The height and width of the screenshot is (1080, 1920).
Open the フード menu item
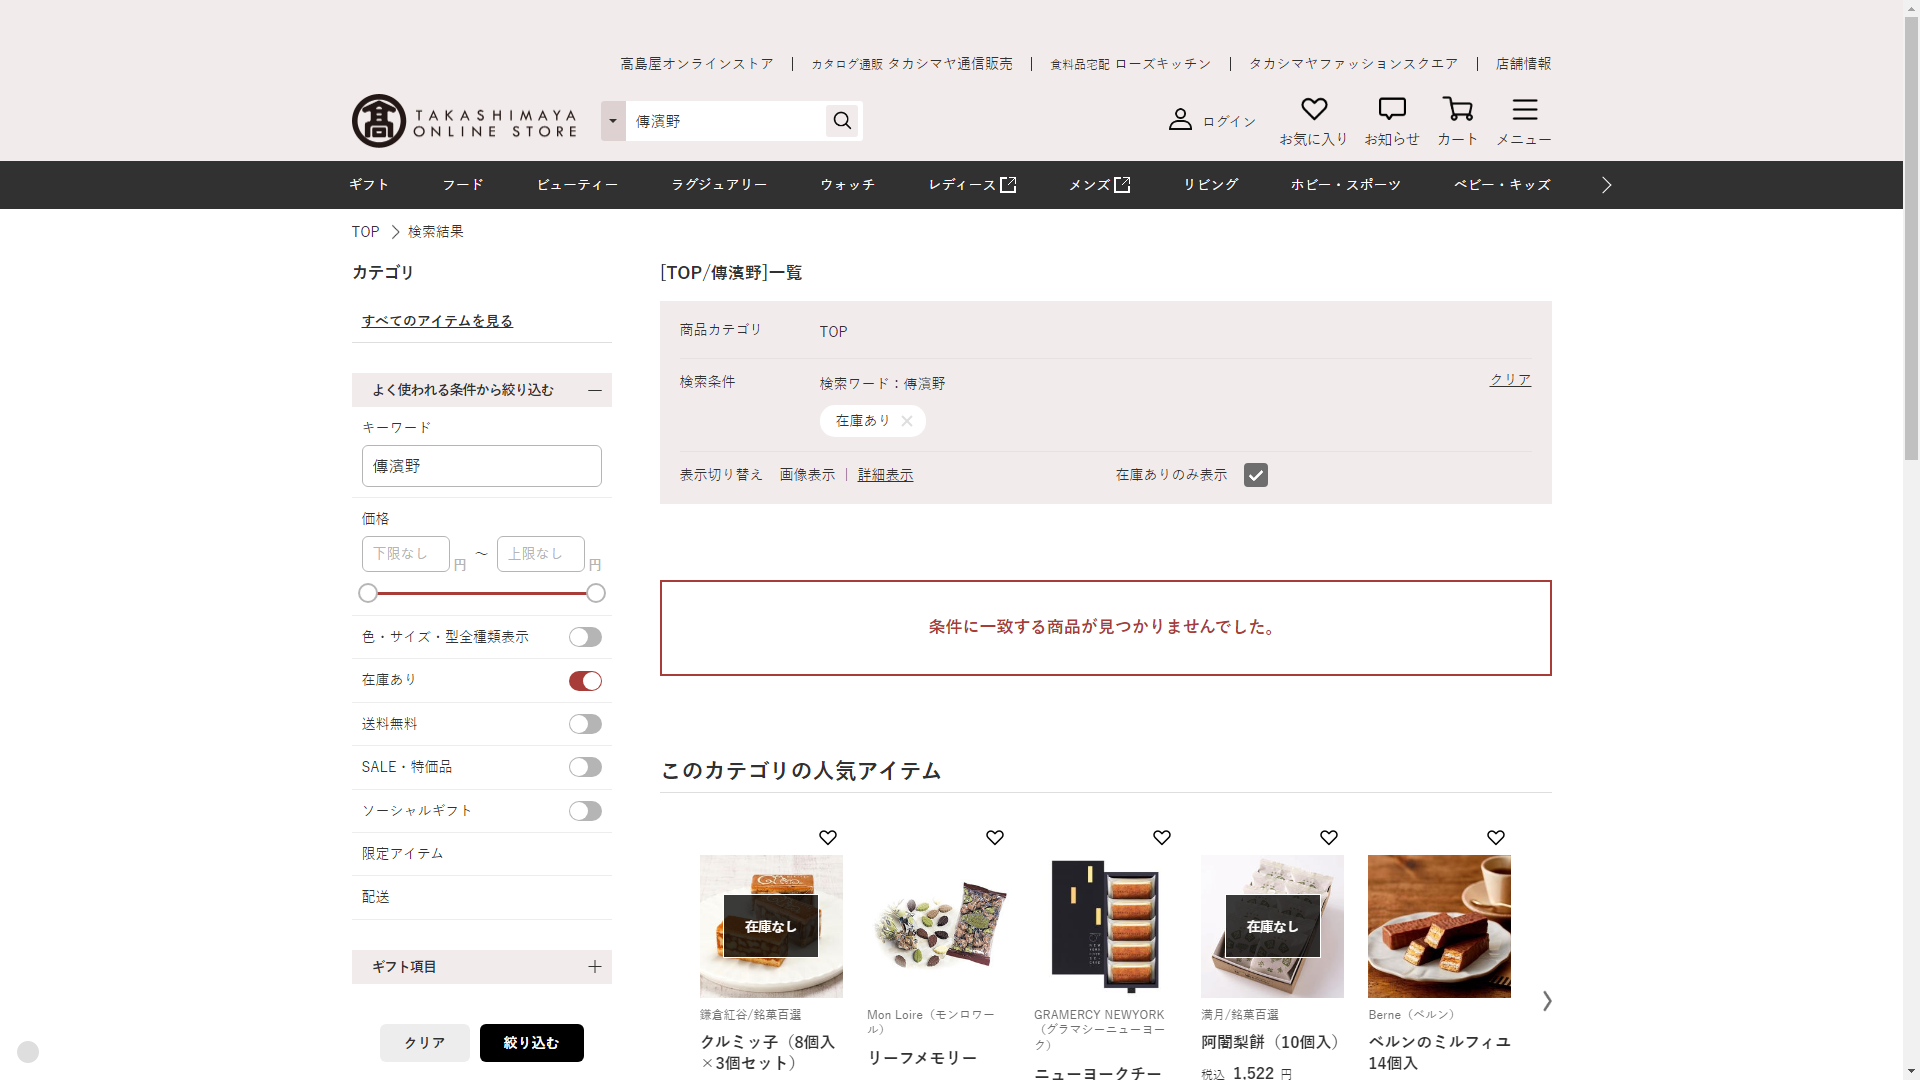(462, 185)
